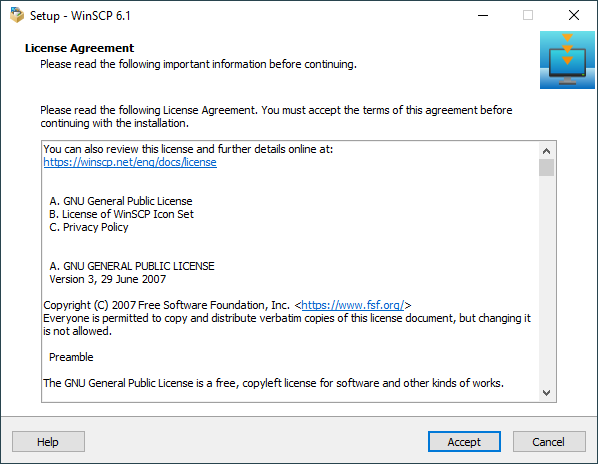Click the scrollbar up arrow
The image size is (598, 464).
547,151
